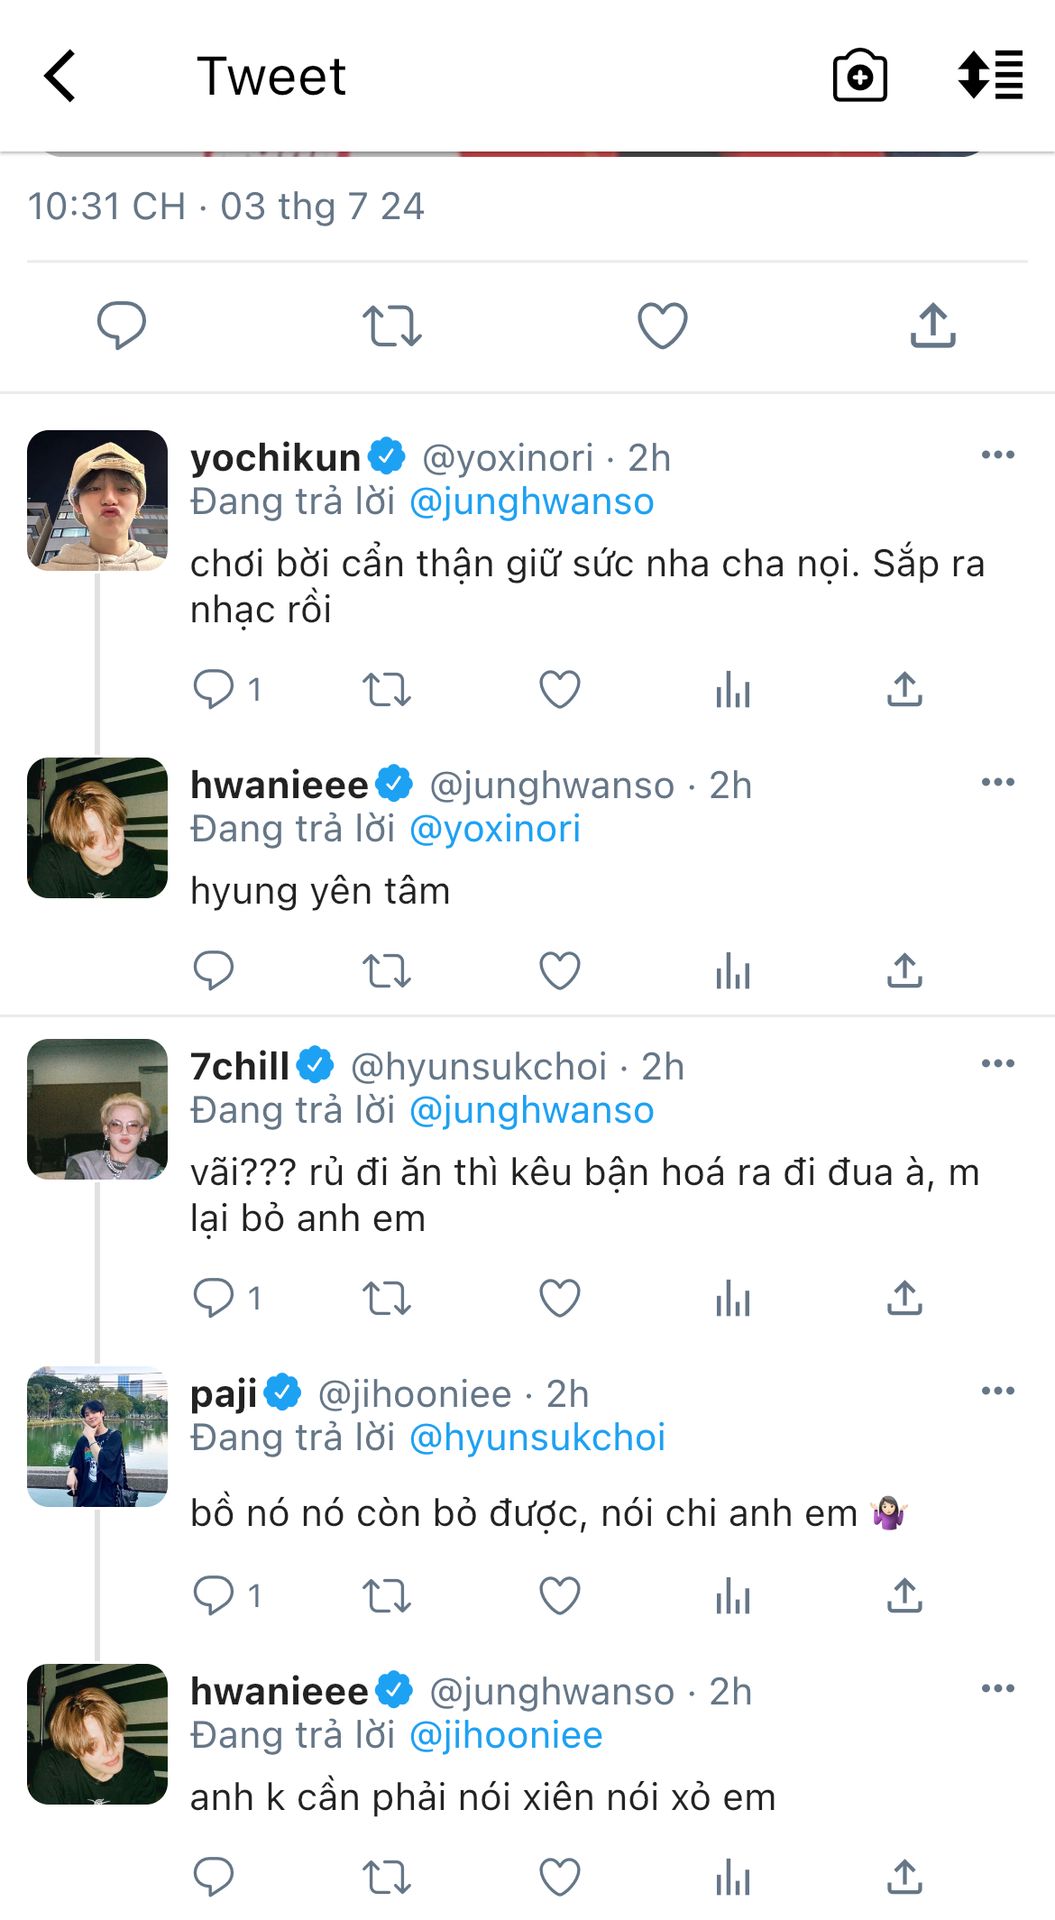This screenshot has height=1920, width=1055.
Task: Open @junghwanso mention in yochikun's reply
Action: point(531,501)
